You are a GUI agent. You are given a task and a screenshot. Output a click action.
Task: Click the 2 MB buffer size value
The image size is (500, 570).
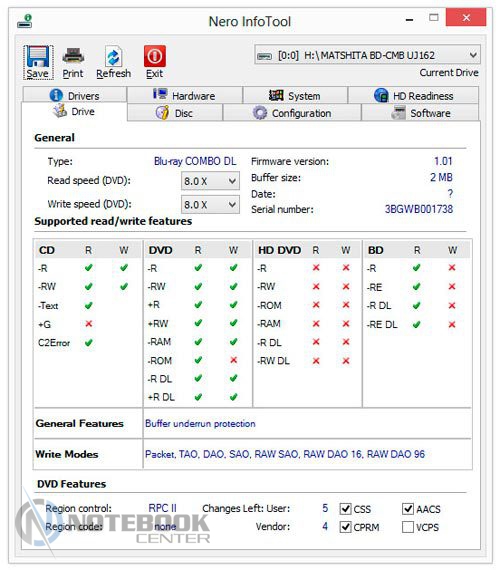point(441,177)
